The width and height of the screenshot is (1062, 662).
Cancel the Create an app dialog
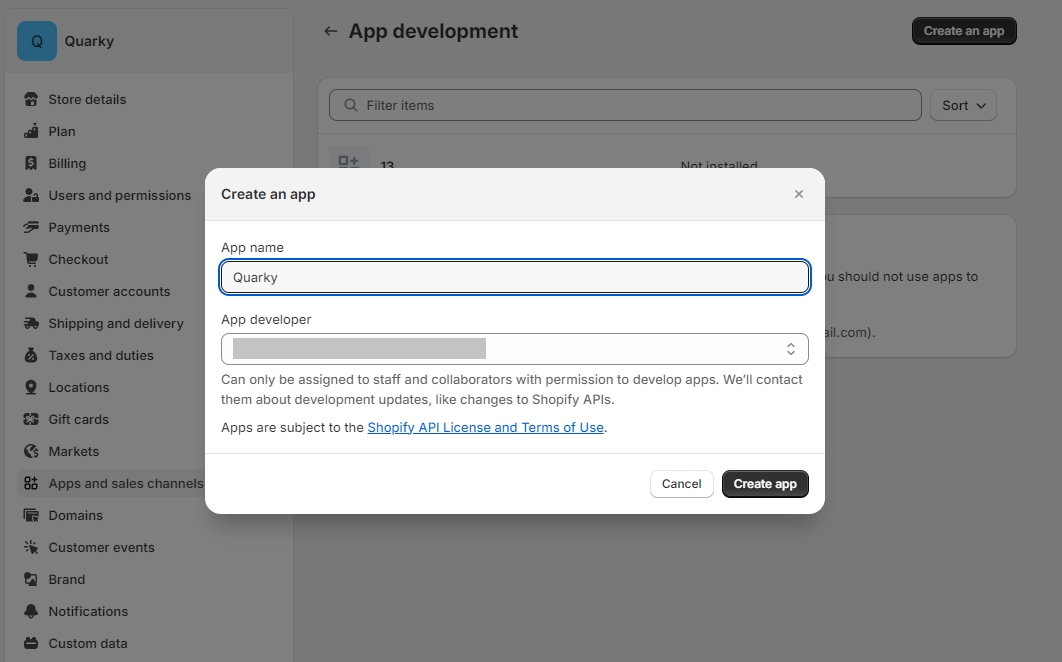pos(681,484)
